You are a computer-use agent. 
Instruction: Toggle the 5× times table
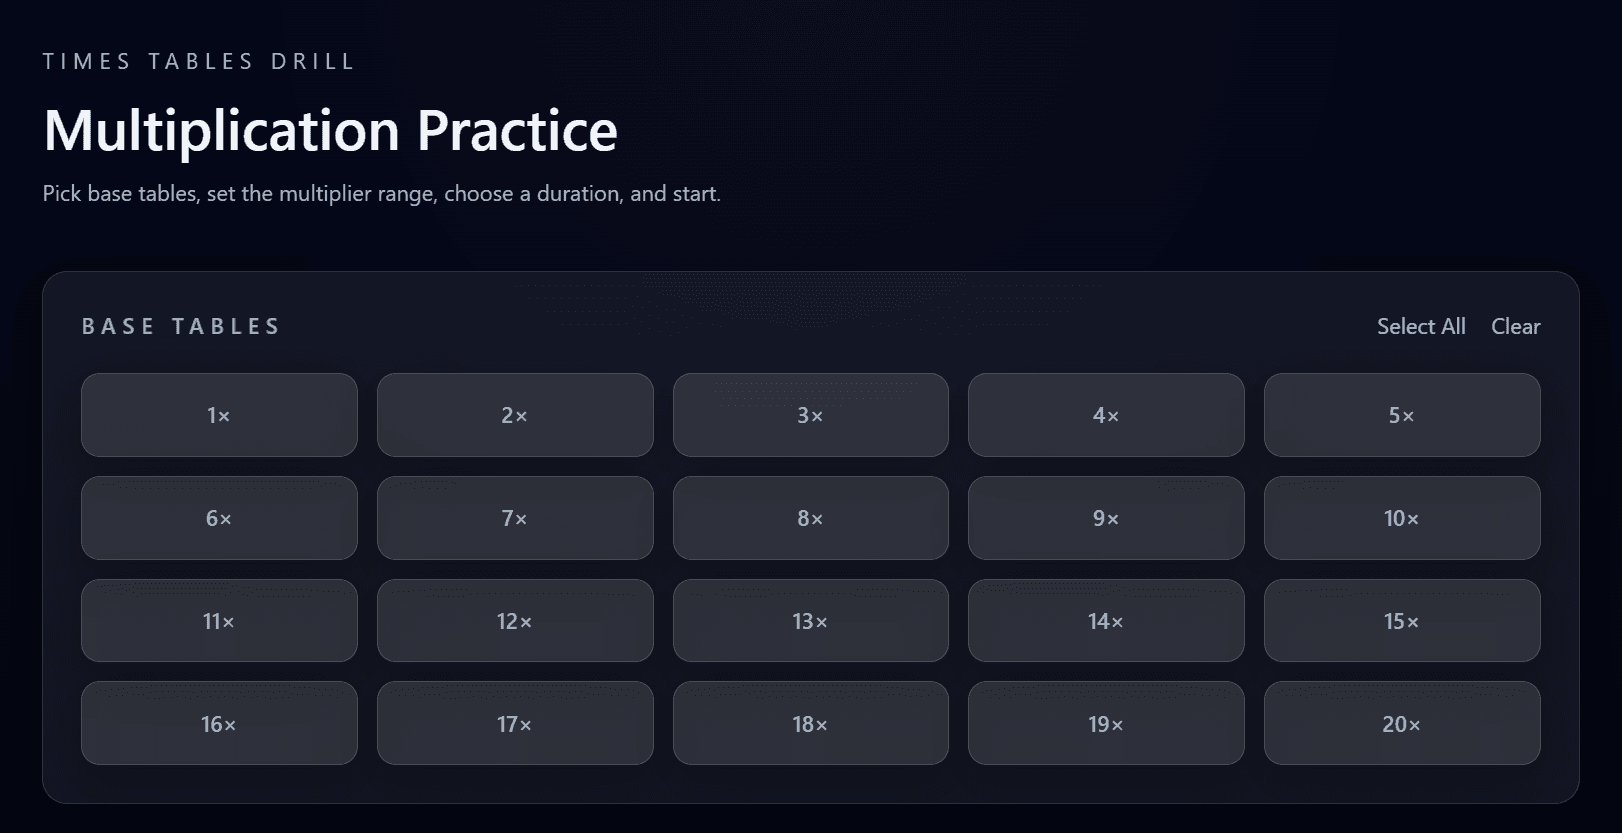1401,415
